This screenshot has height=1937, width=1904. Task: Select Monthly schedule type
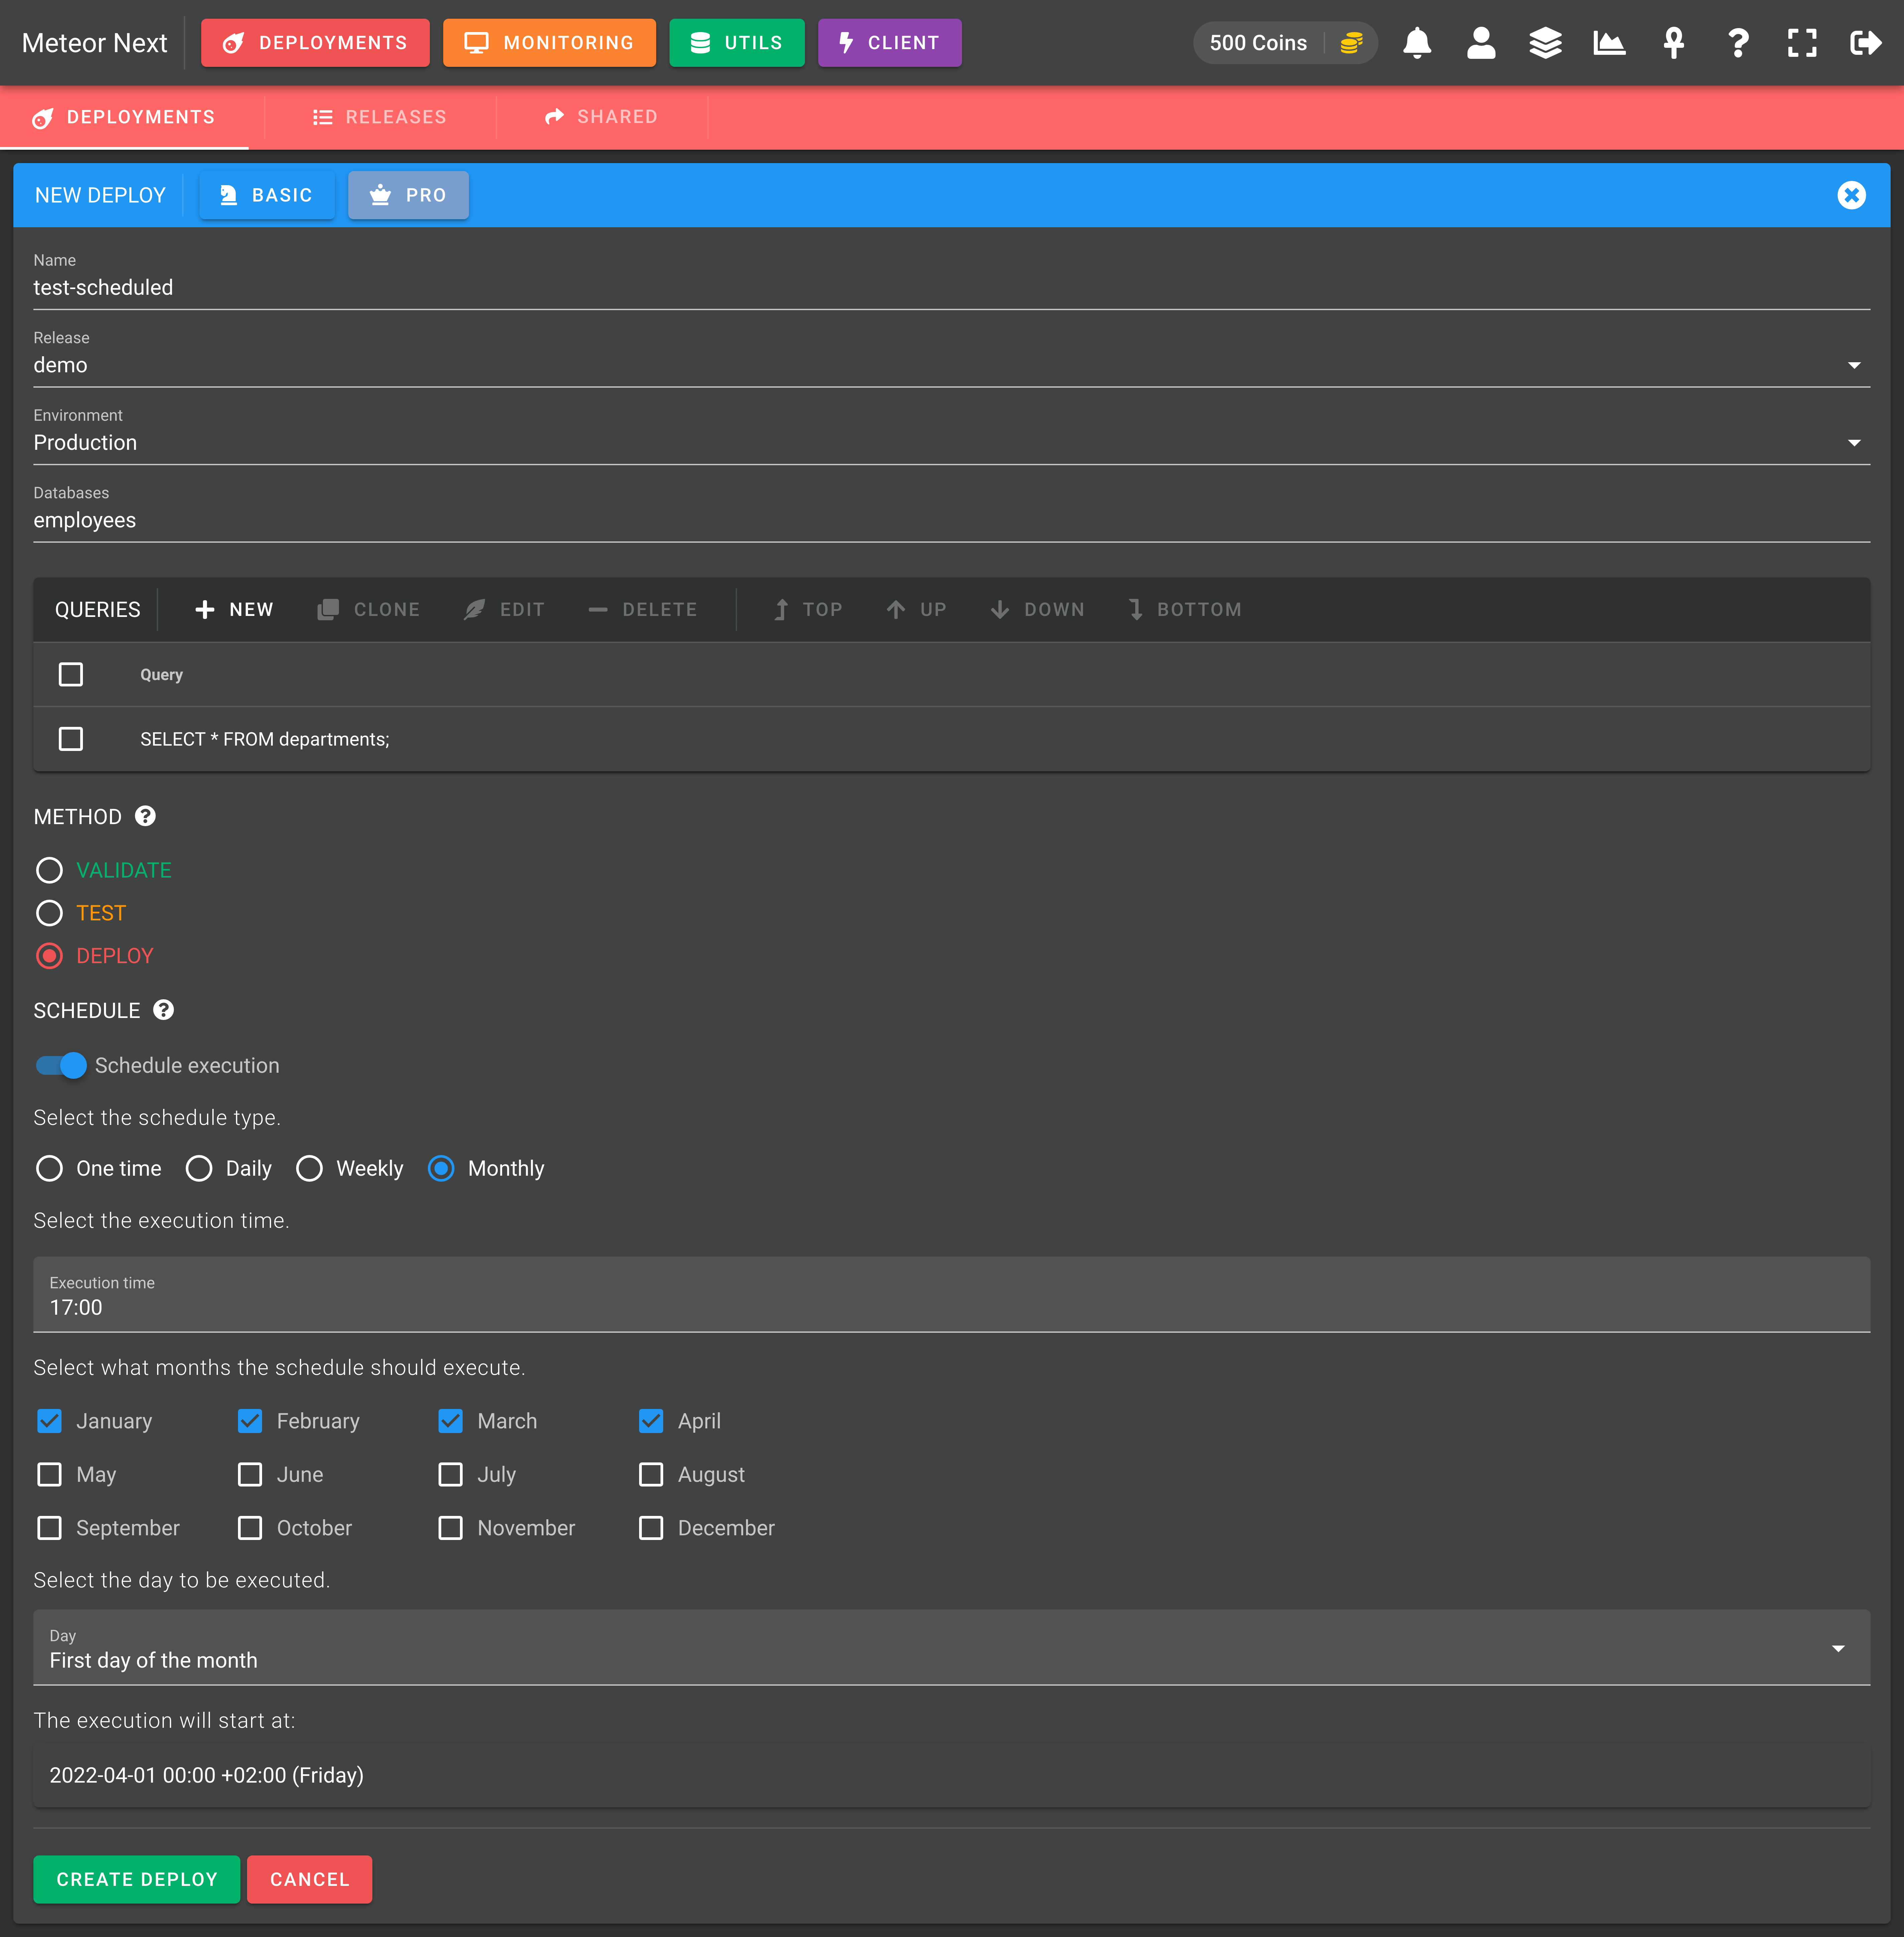click(x=441, y=1168)
